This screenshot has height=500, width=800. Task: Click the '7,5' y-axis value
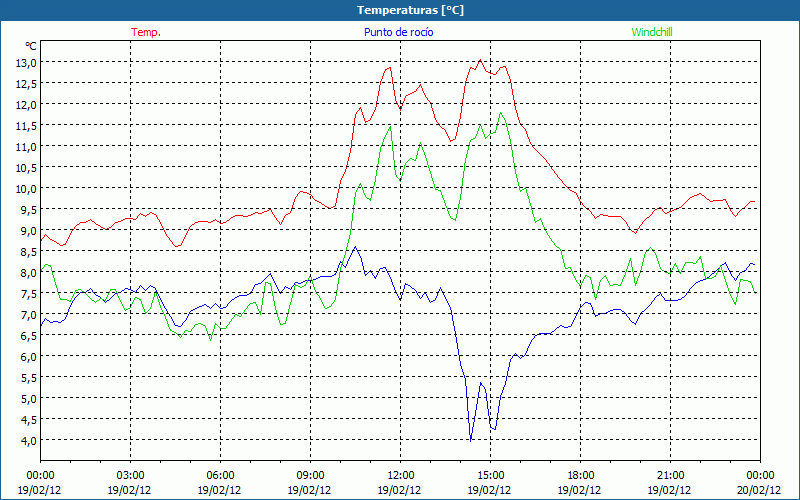(29, 294)
